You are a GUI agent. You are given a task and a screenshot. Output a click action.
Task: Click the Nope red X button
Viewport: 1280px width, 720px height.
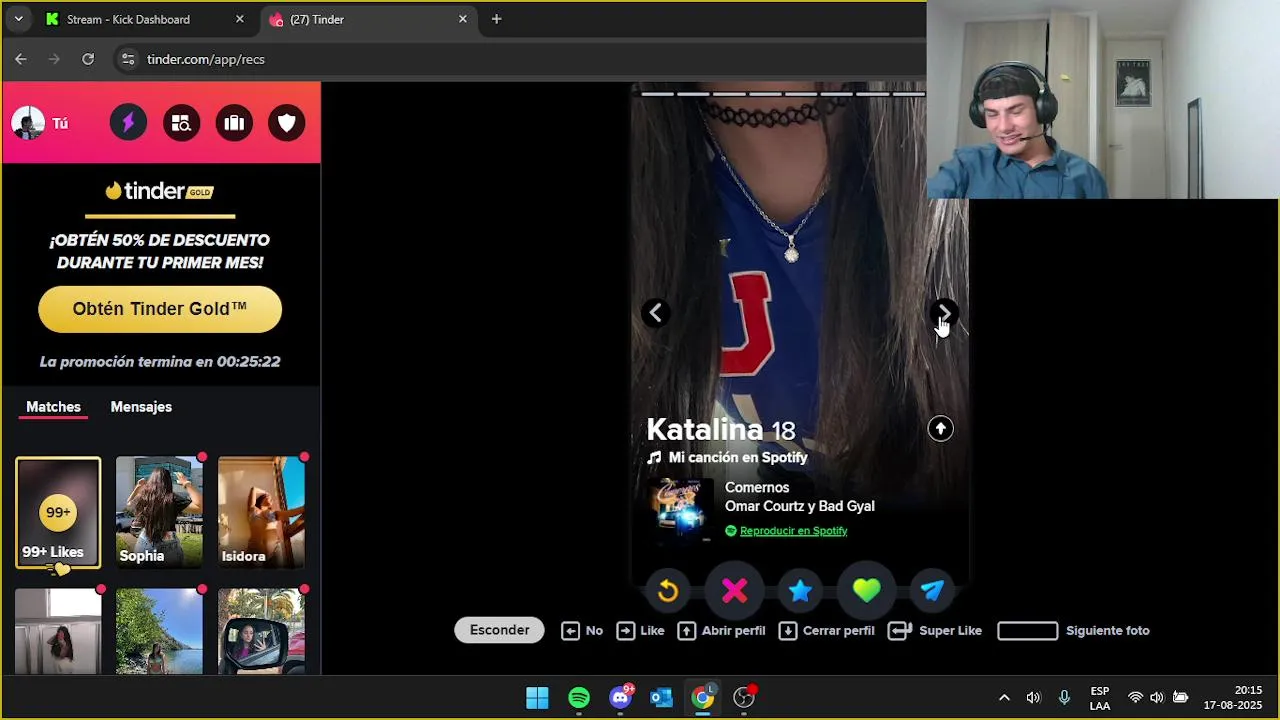click(x=734, y=591)
